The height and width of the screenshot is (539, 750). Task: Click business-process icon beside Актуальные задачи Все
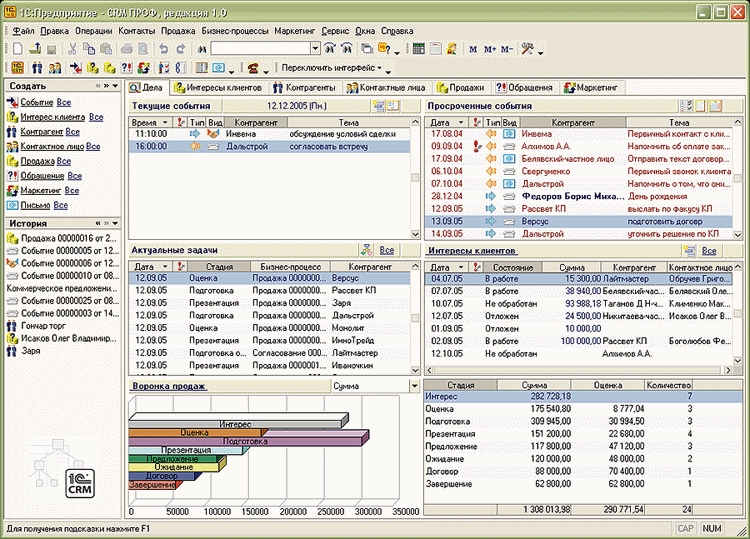tap(367, 250)
